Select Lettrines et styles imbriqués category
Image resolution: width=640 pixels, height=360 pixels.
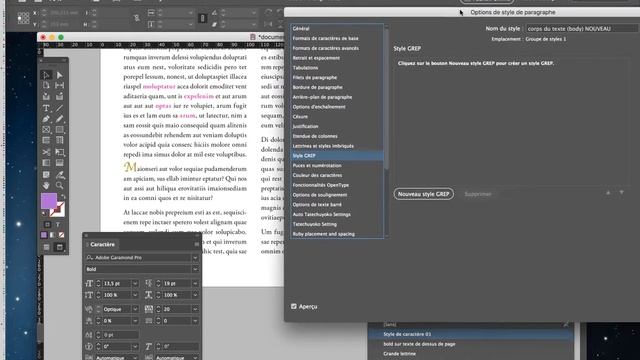(337, 146)
